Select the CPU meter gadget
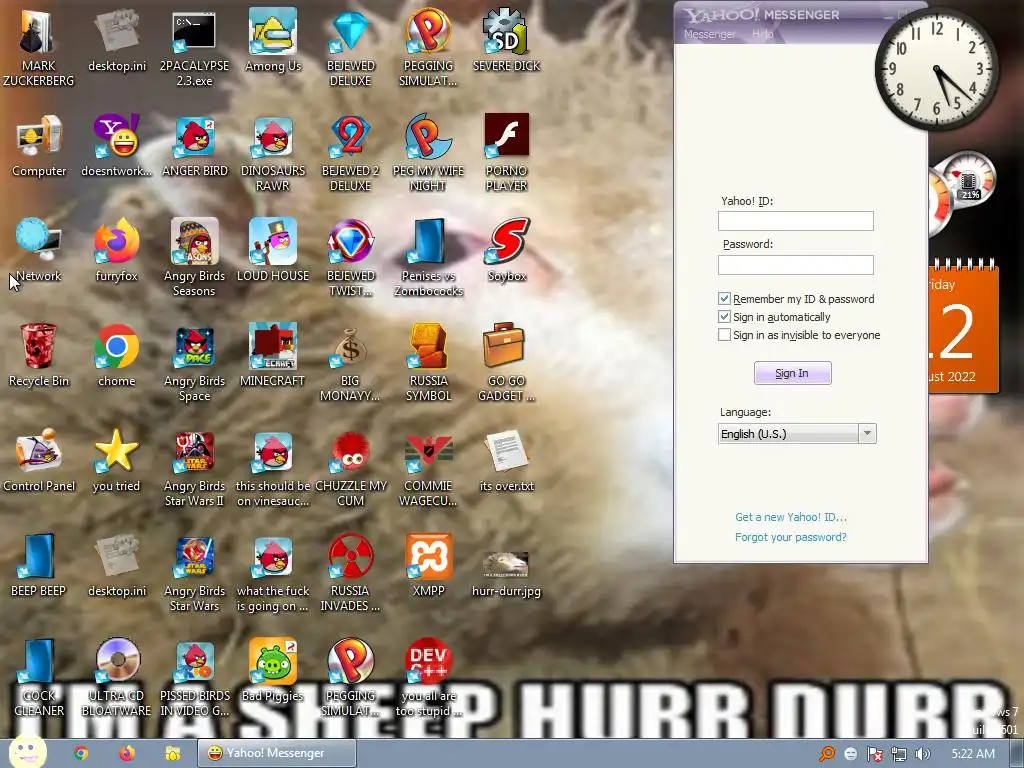This screenshot has width=1024, height=768. coord(961,191)
